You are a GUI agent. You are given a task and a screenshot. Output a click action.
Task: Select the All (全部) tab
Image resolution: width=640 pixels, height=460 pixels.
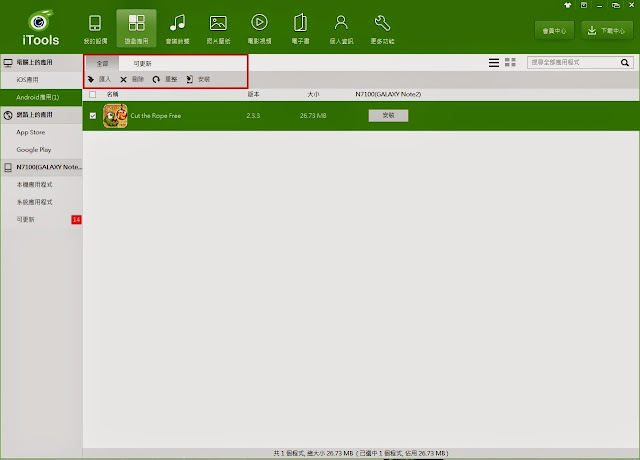(x=102, y=64)
